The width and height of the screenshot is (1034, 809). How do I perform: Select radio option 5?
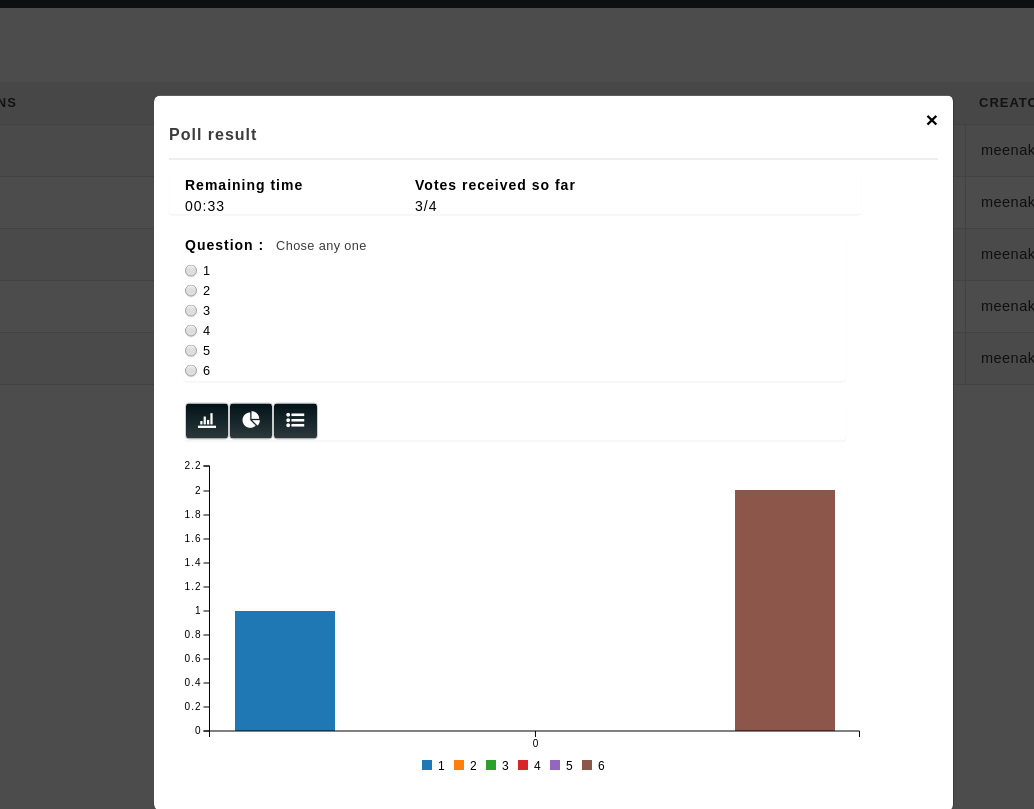191,351
